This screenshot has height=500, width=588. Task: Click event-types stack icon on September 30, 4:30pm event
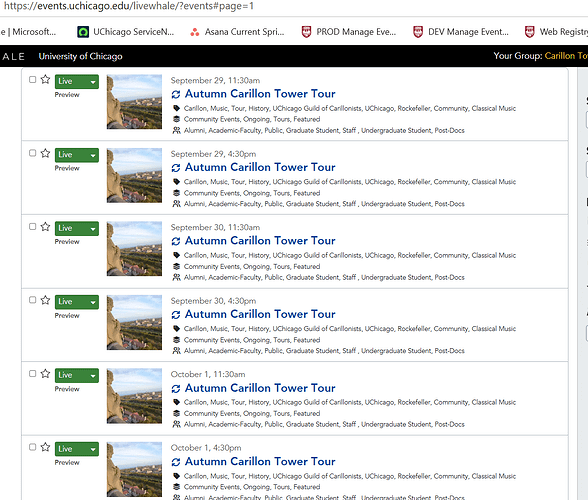[176, 340]
